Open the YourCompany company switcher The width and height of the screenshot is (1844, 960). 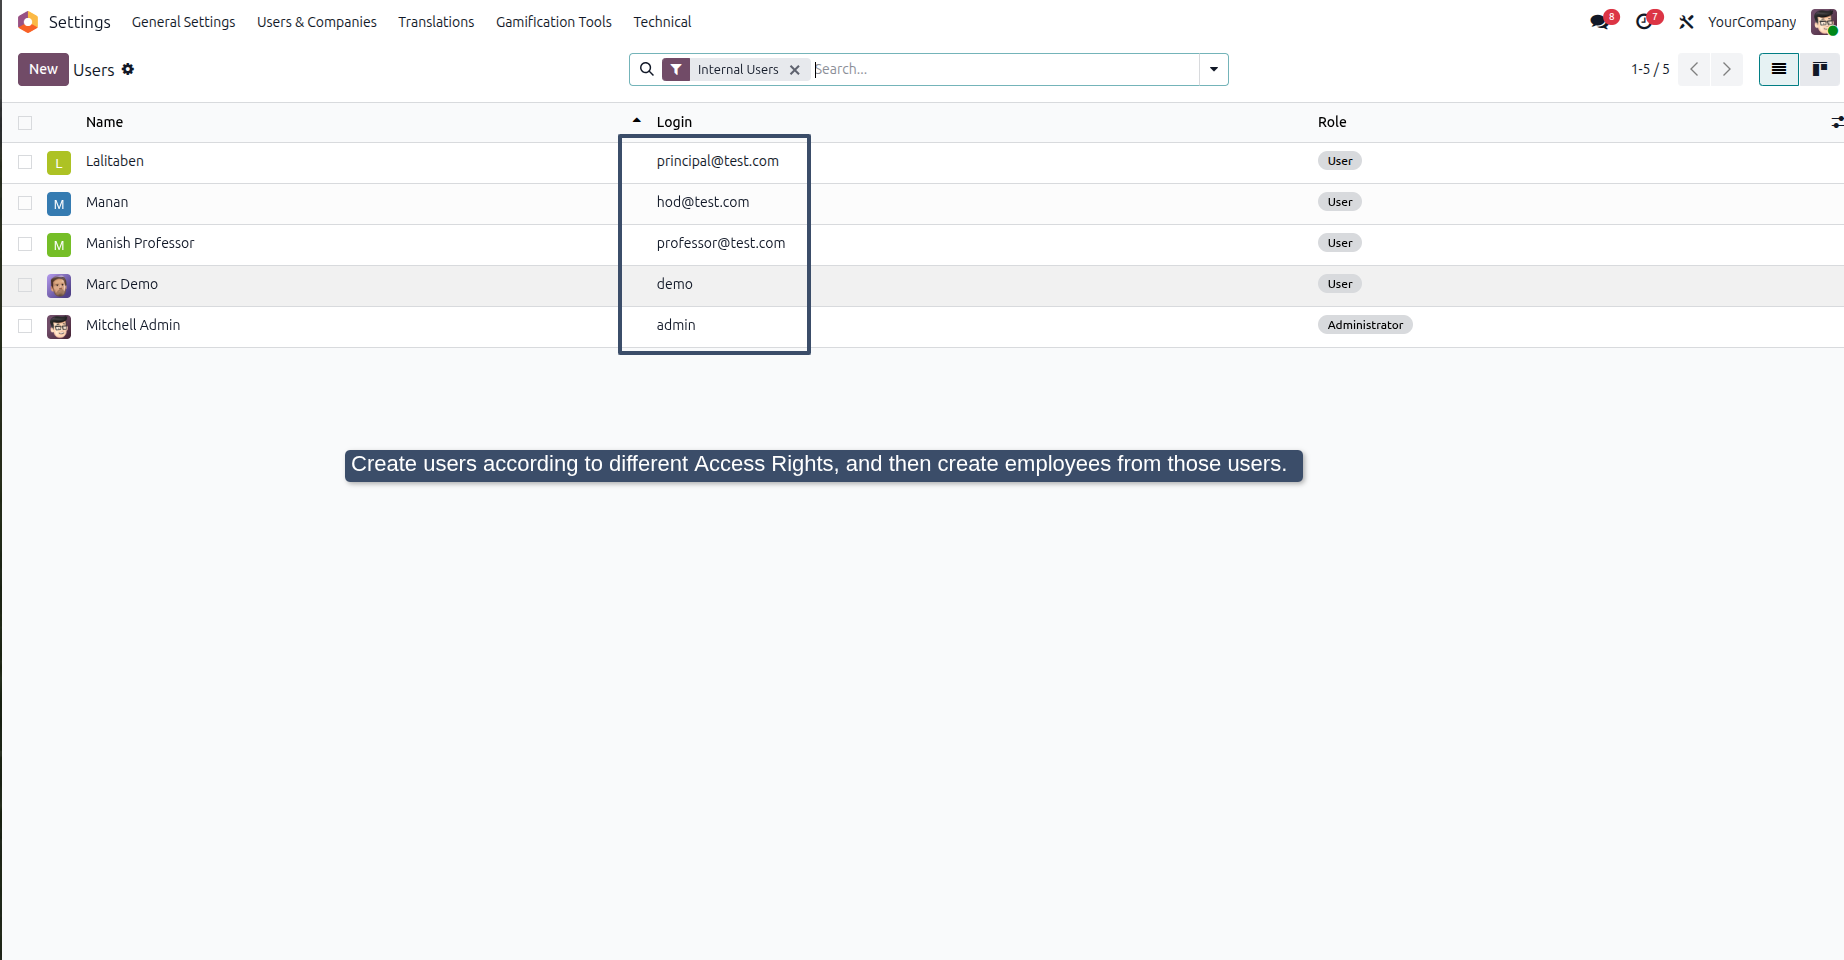point(1751,22)
